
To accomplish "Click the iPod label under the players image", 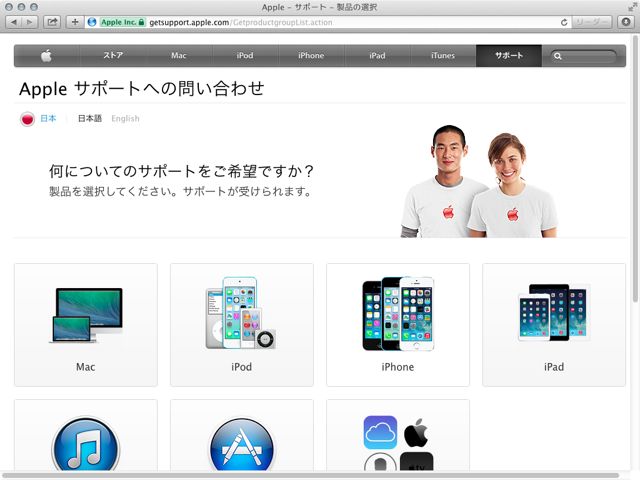I will pyautogui.click(x=242, y=367).
